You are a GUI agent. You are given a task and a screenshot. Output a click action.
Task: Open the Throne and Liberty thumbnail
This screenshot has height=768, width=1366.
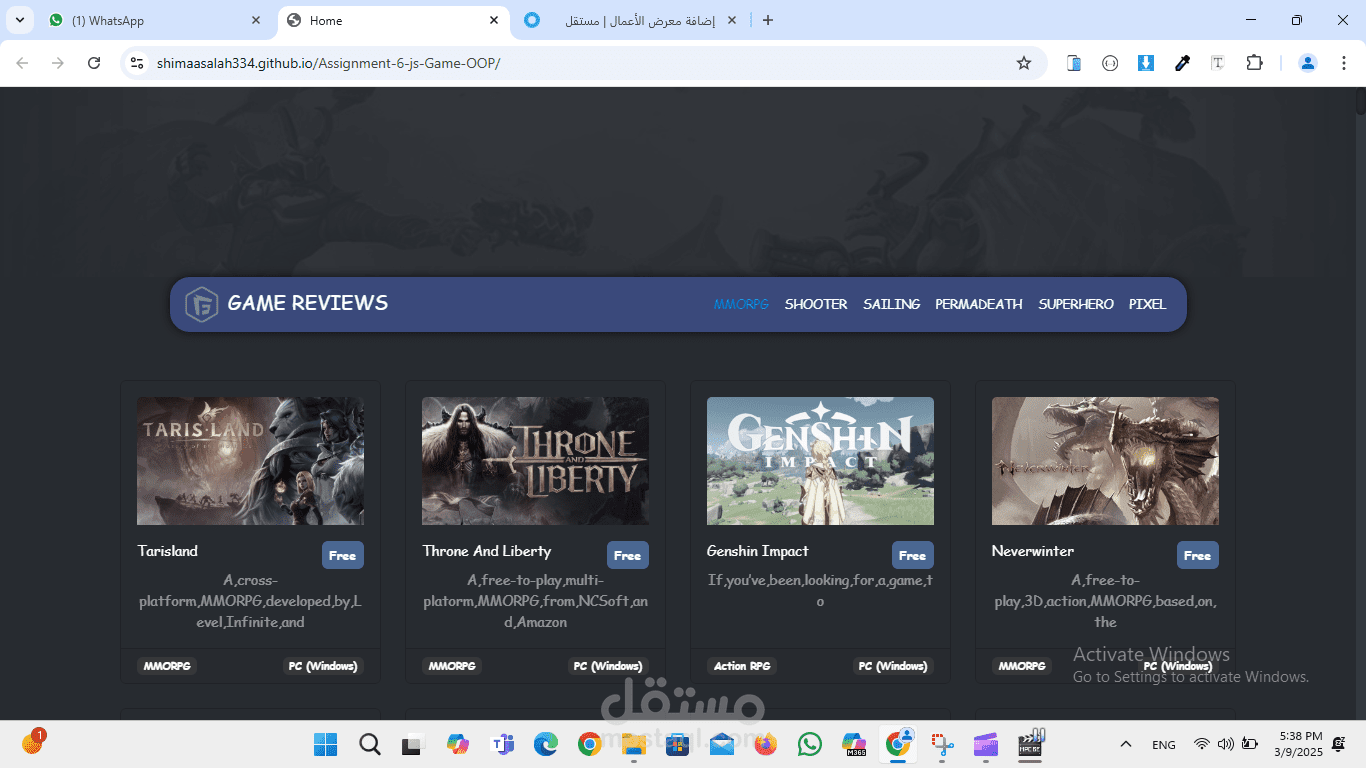click(535, 461)
